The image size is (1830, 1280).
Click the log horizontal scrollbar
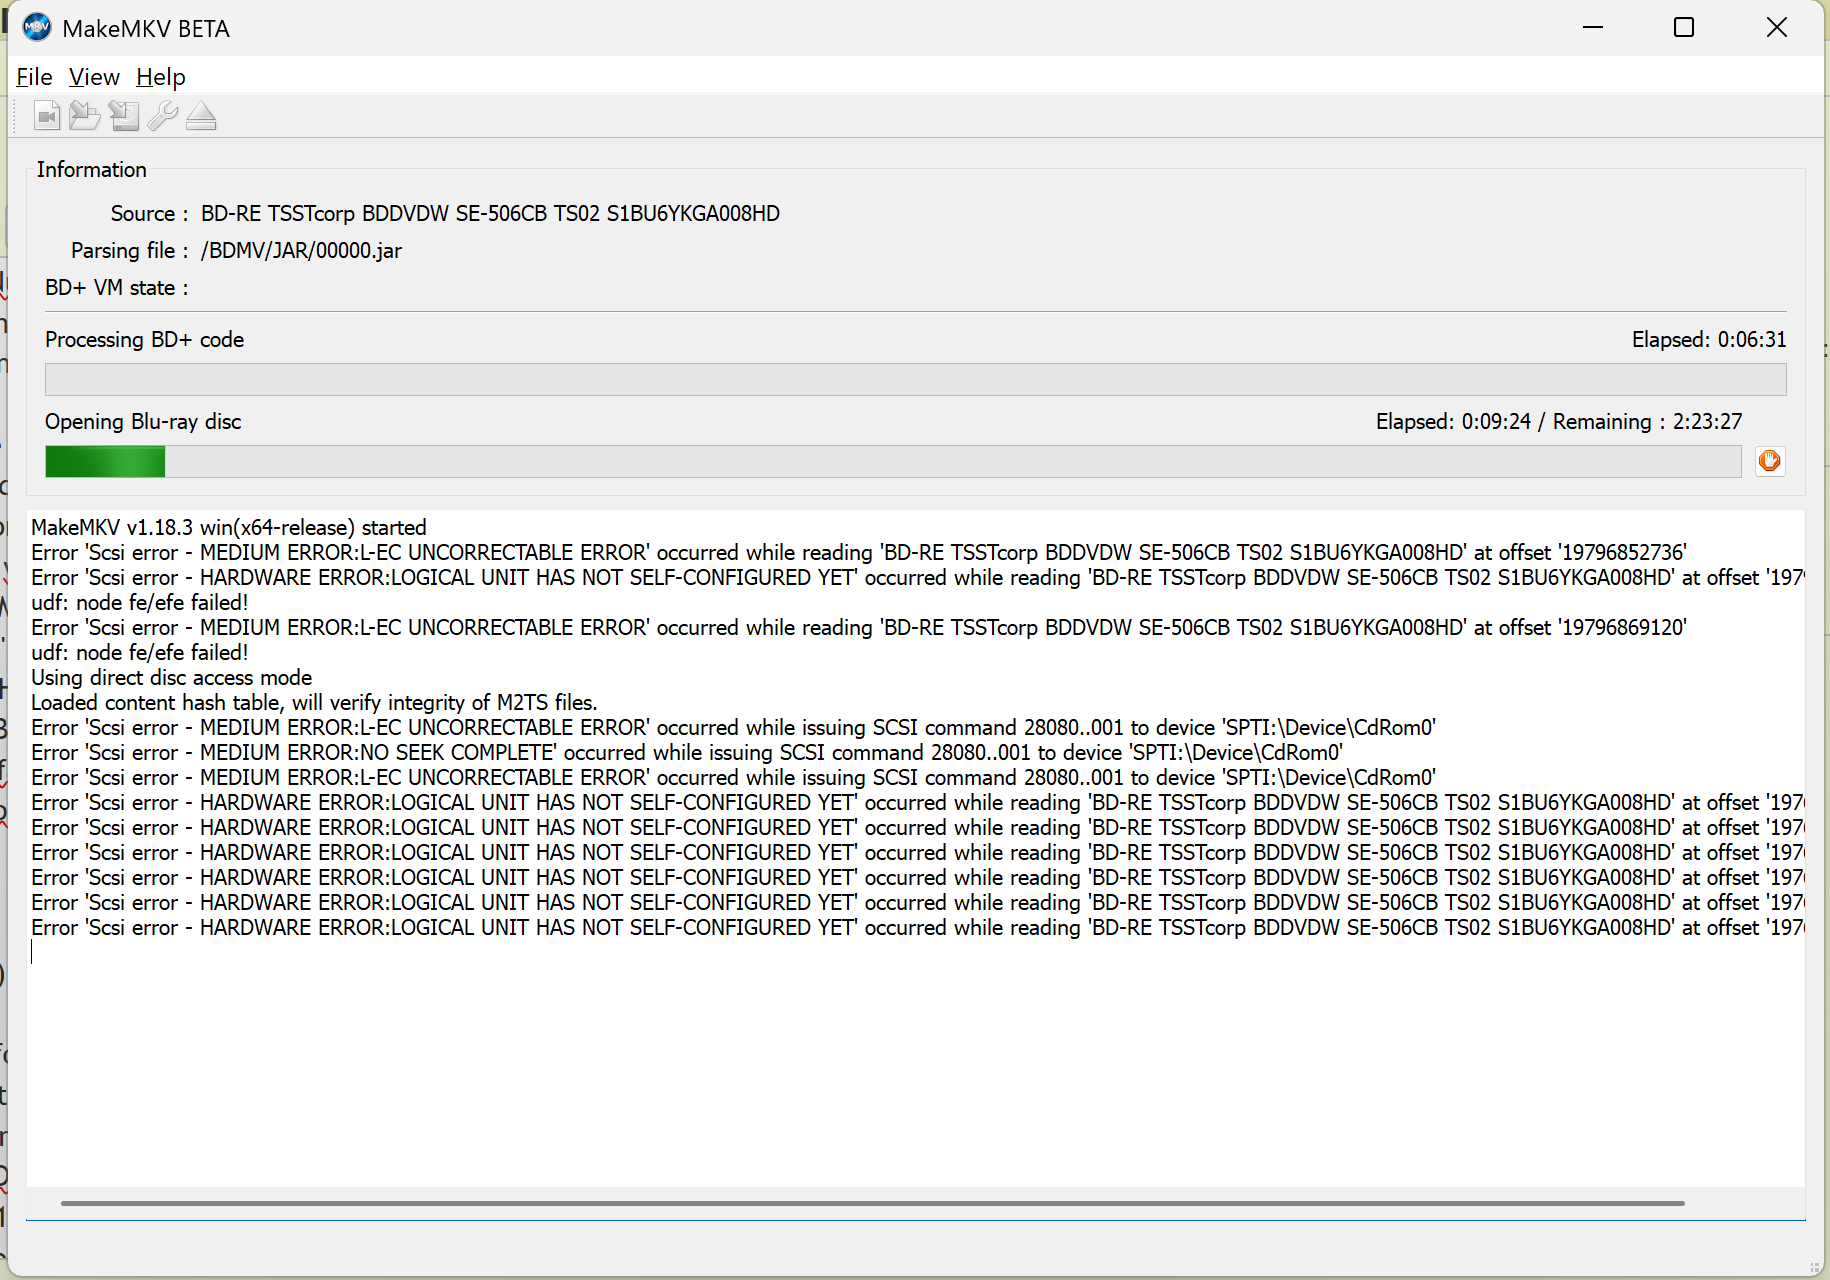(872, 1203)
